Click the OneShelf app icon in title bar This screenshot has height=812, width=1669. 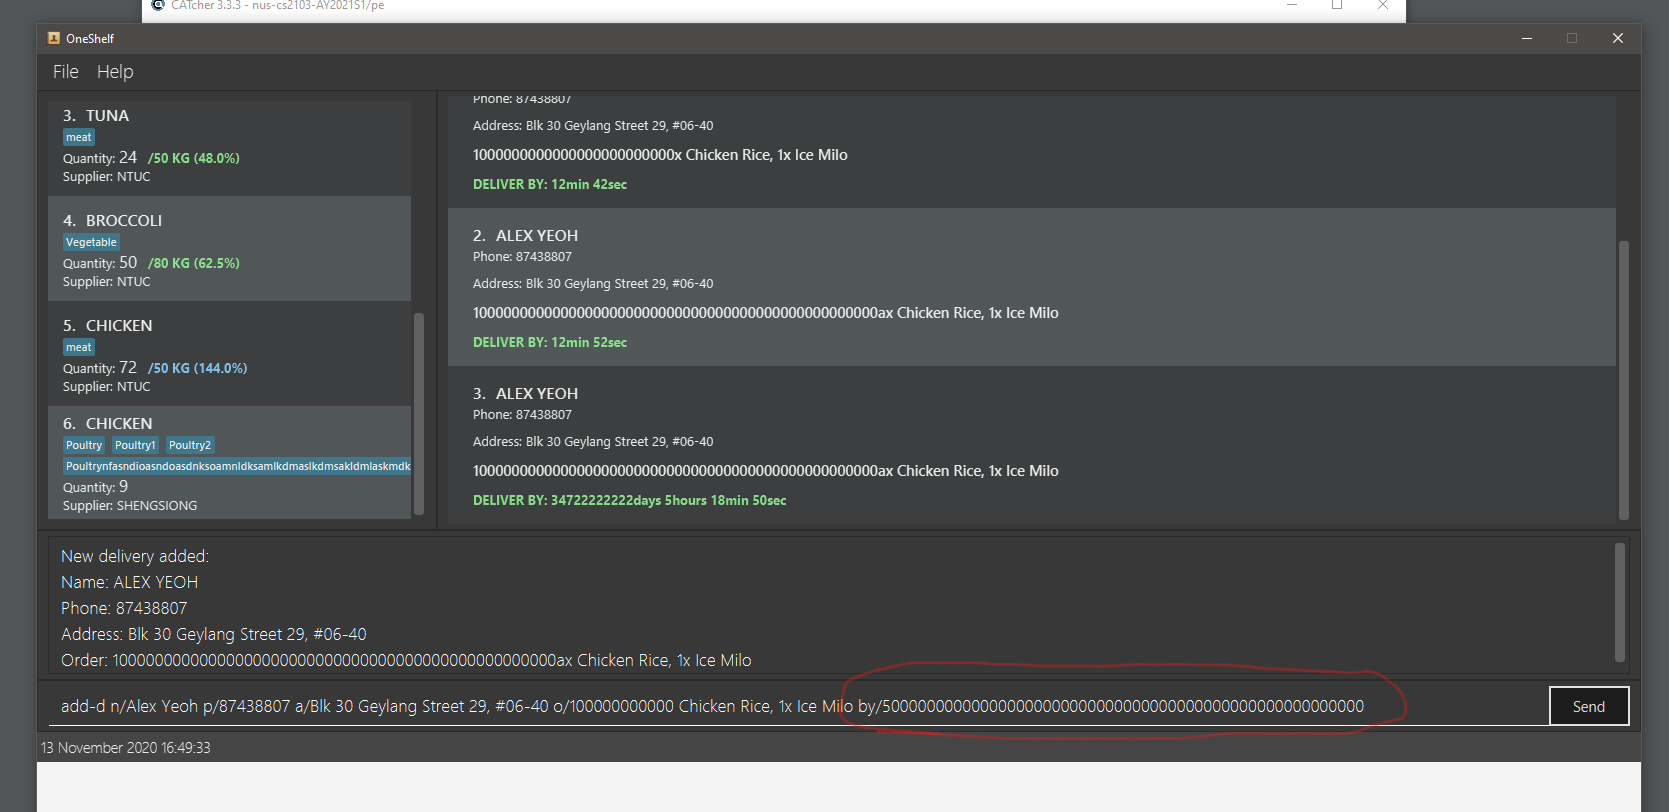pyautogui.click(x=54, y=38)
